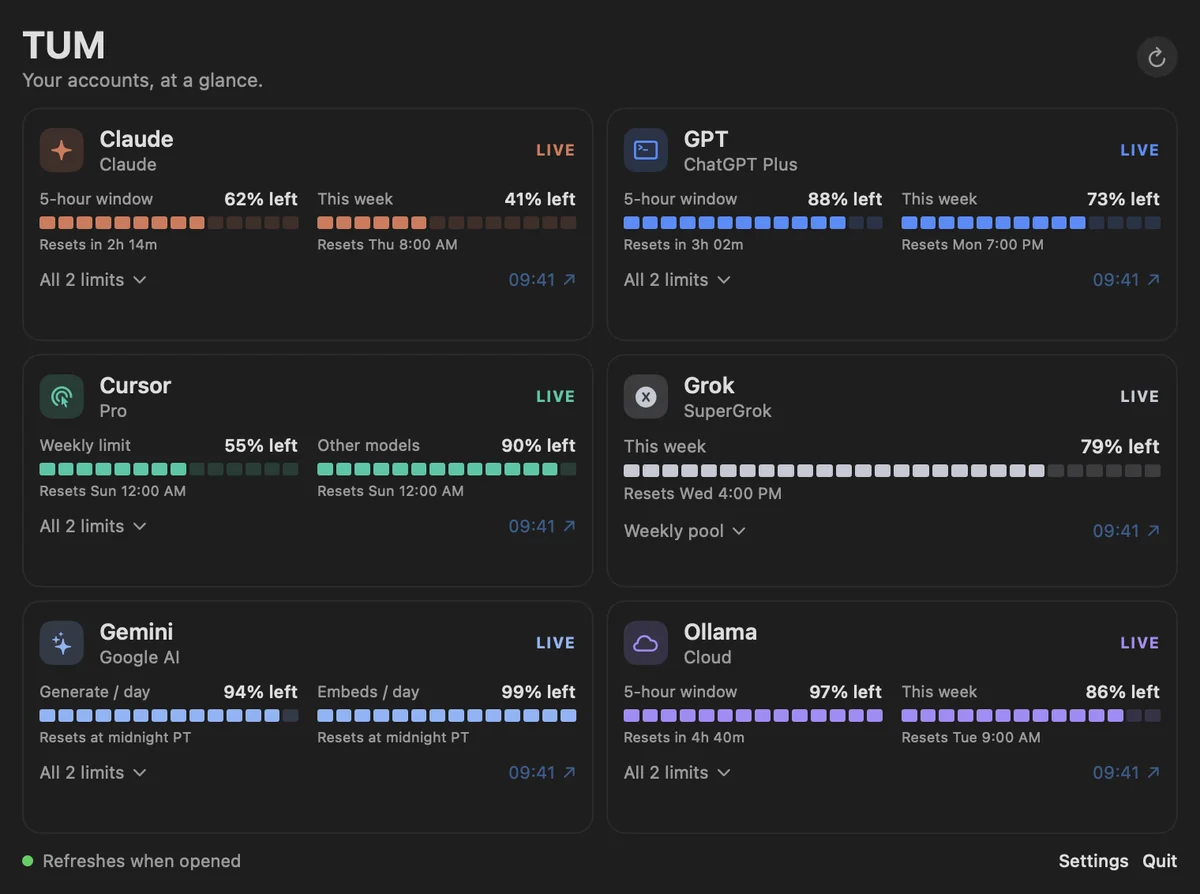Click the ChatGPT Plus subtitle
Screen dimensions: 1200x894
point(741,164)
